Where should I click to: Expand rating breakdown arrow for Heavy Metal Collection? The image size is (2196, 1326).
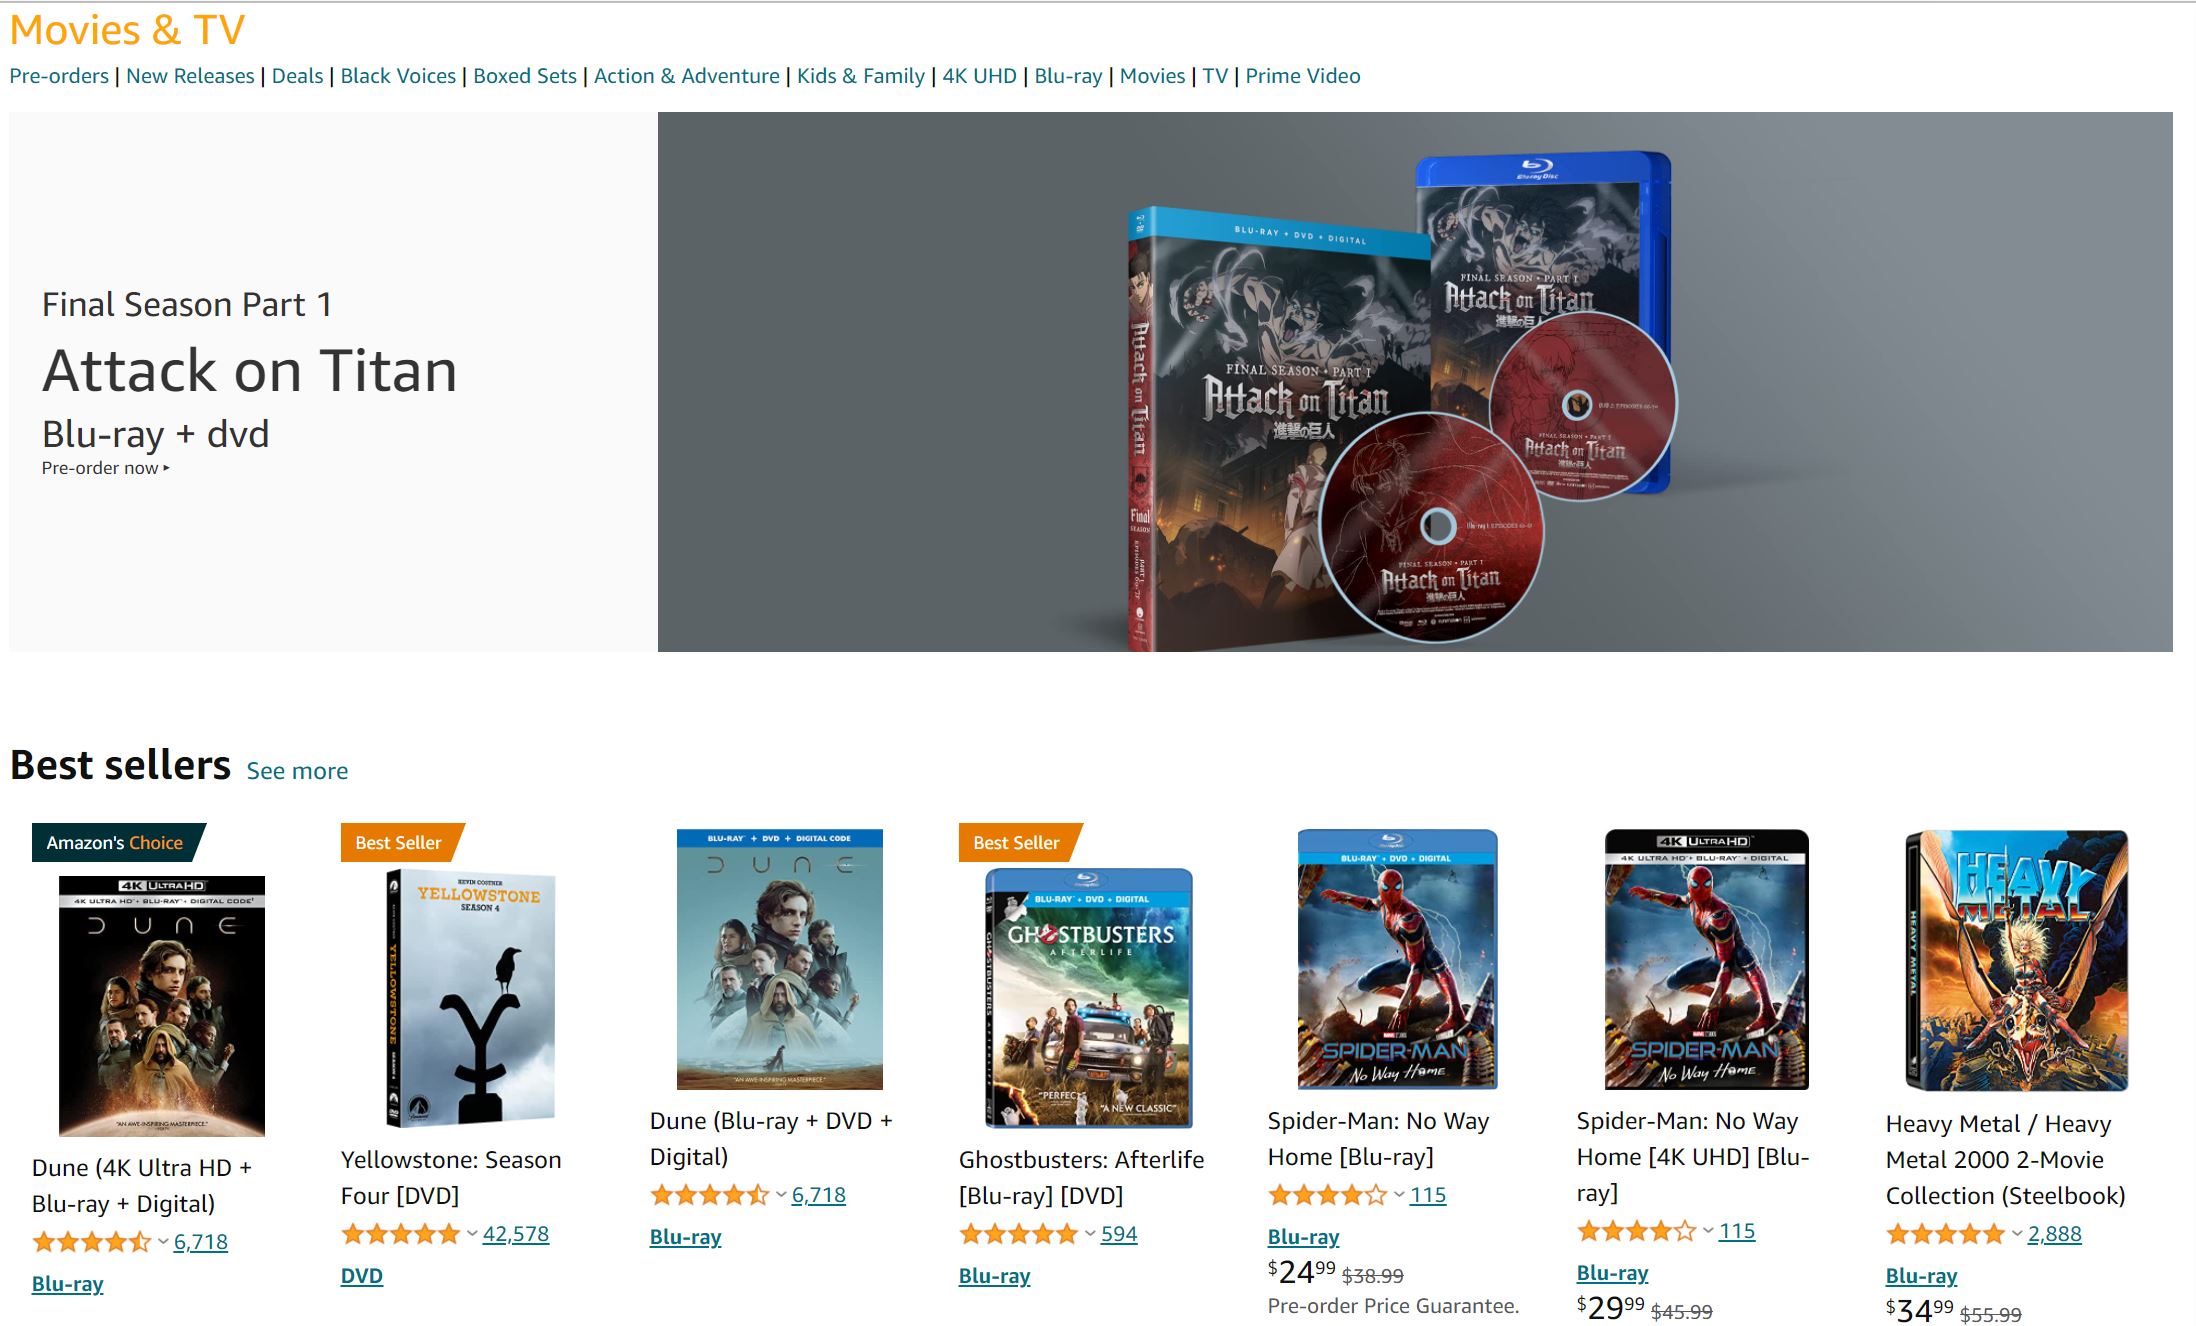[2017, 1234]
